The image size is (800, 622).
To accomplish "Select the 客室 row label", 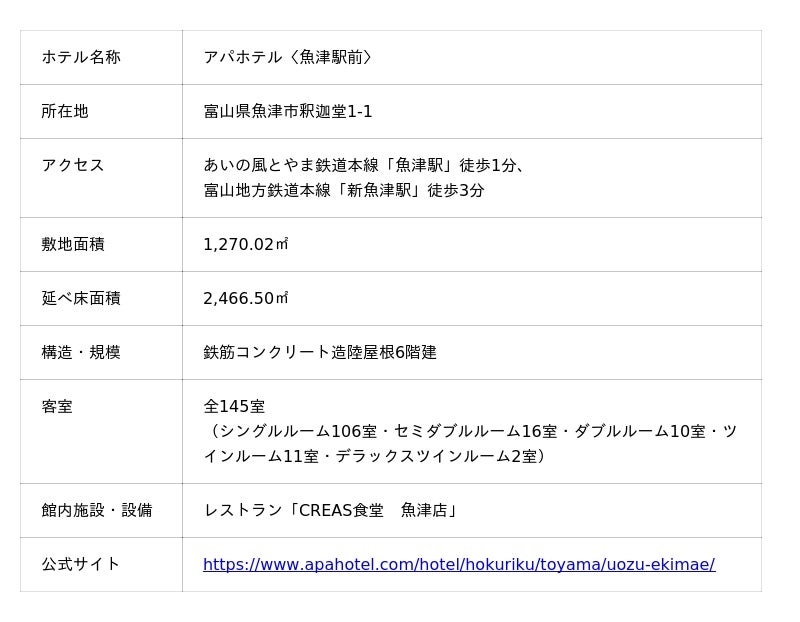I will coord(57,406).
